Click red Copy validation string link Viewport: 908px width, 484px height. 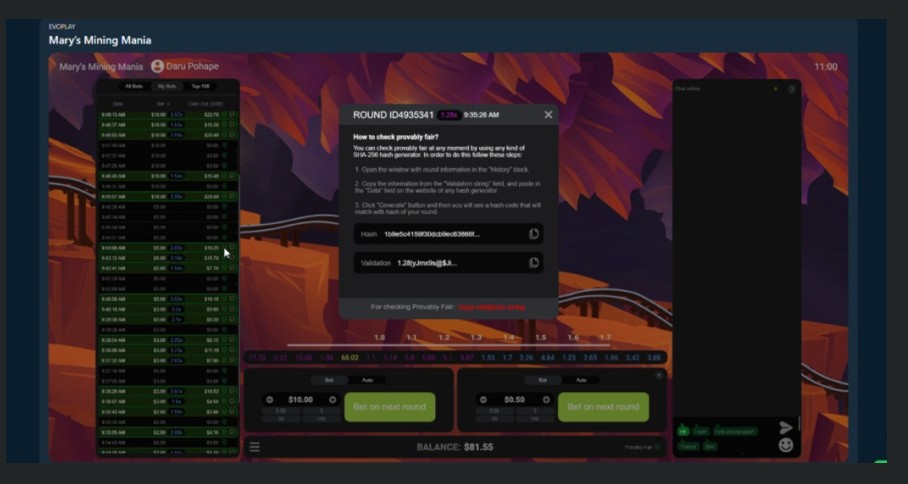[x=491, y=307]
